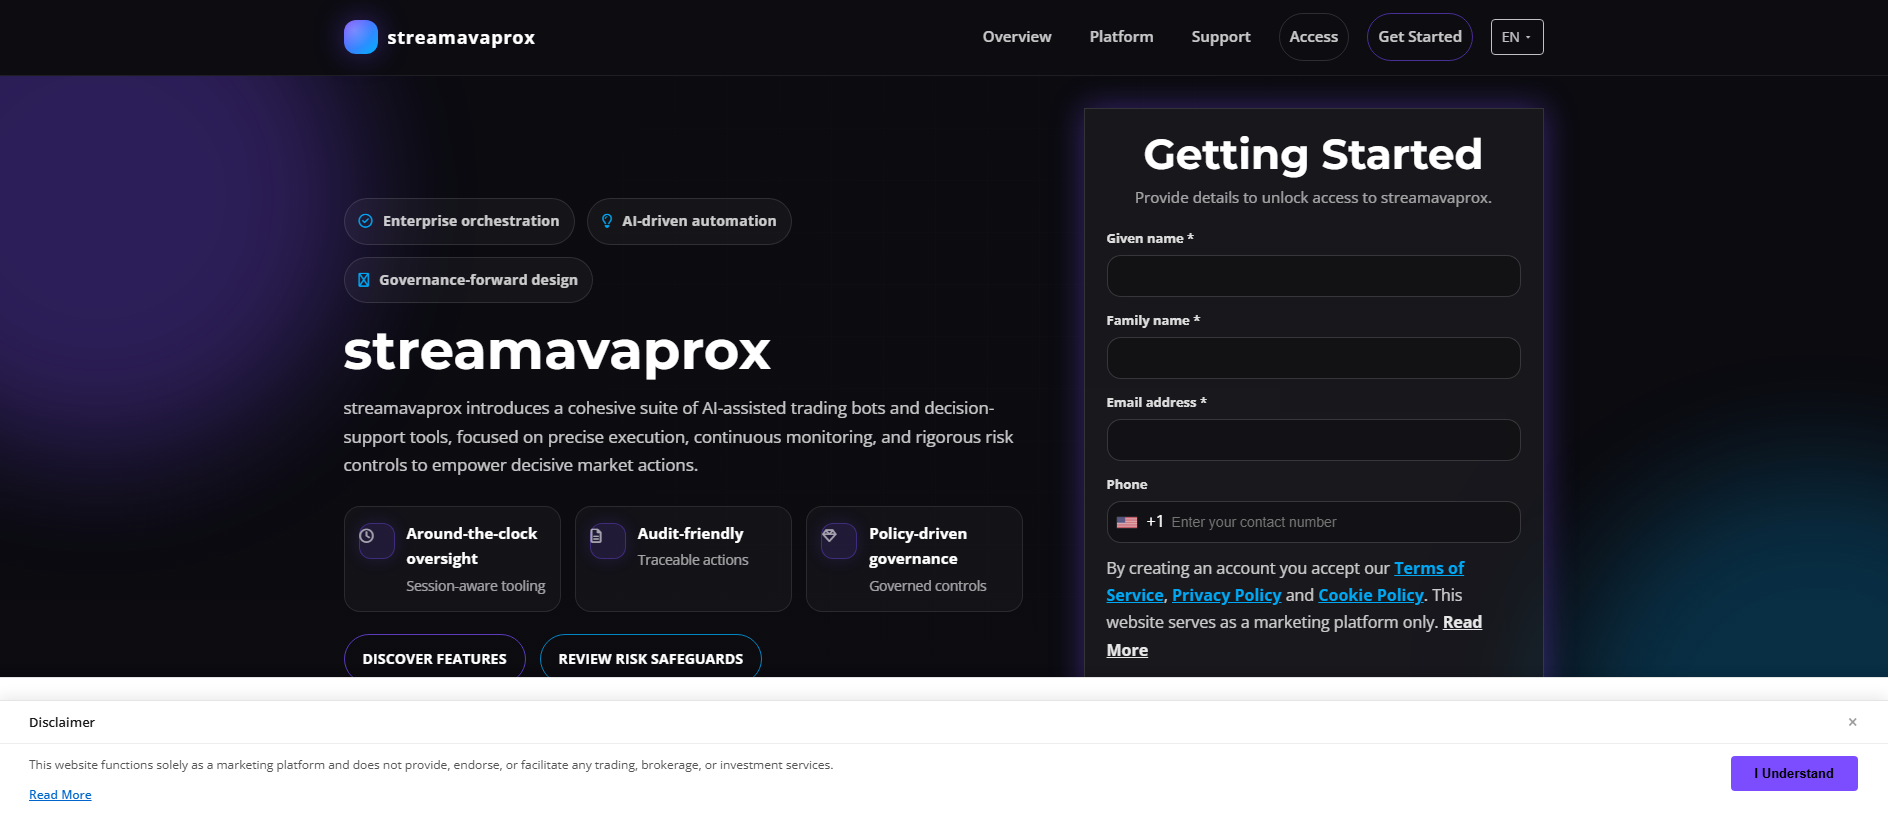Click the clock icon for Around-the-clock oversight
The image size is (1888, 818).
point(367,536)
